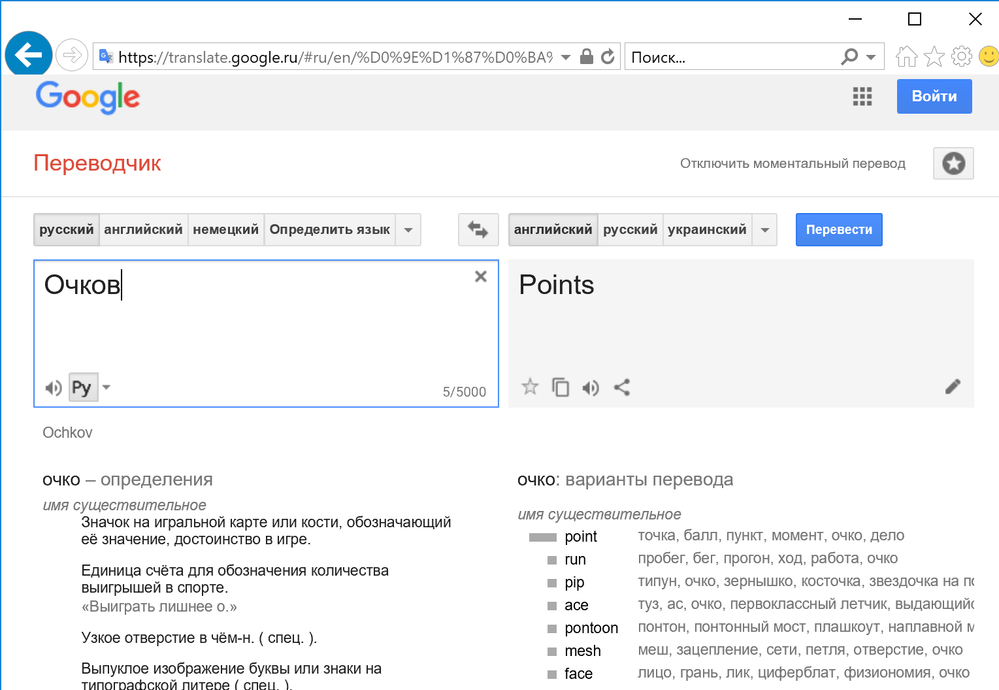Play audio of the Points translation

[591, 388]
